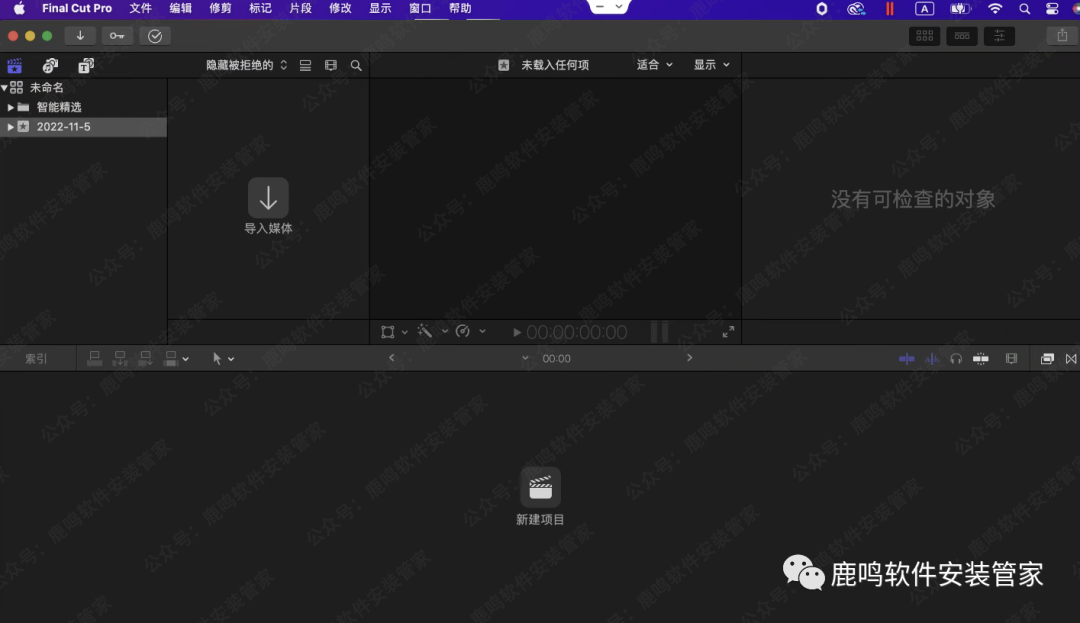Viewport: 1080px width, 623px height.
Task: Search the browser with magnifier icon
Action: click(x=356, y=65)
